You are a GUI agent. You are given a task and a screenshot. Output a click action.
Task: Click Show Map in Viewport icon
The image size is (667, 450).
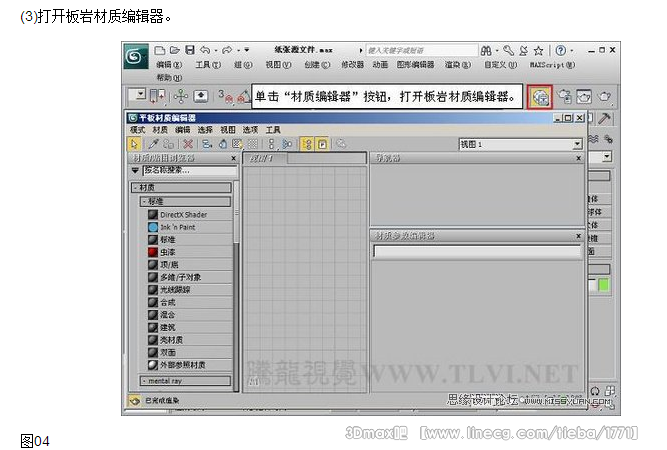pos(237,144)
